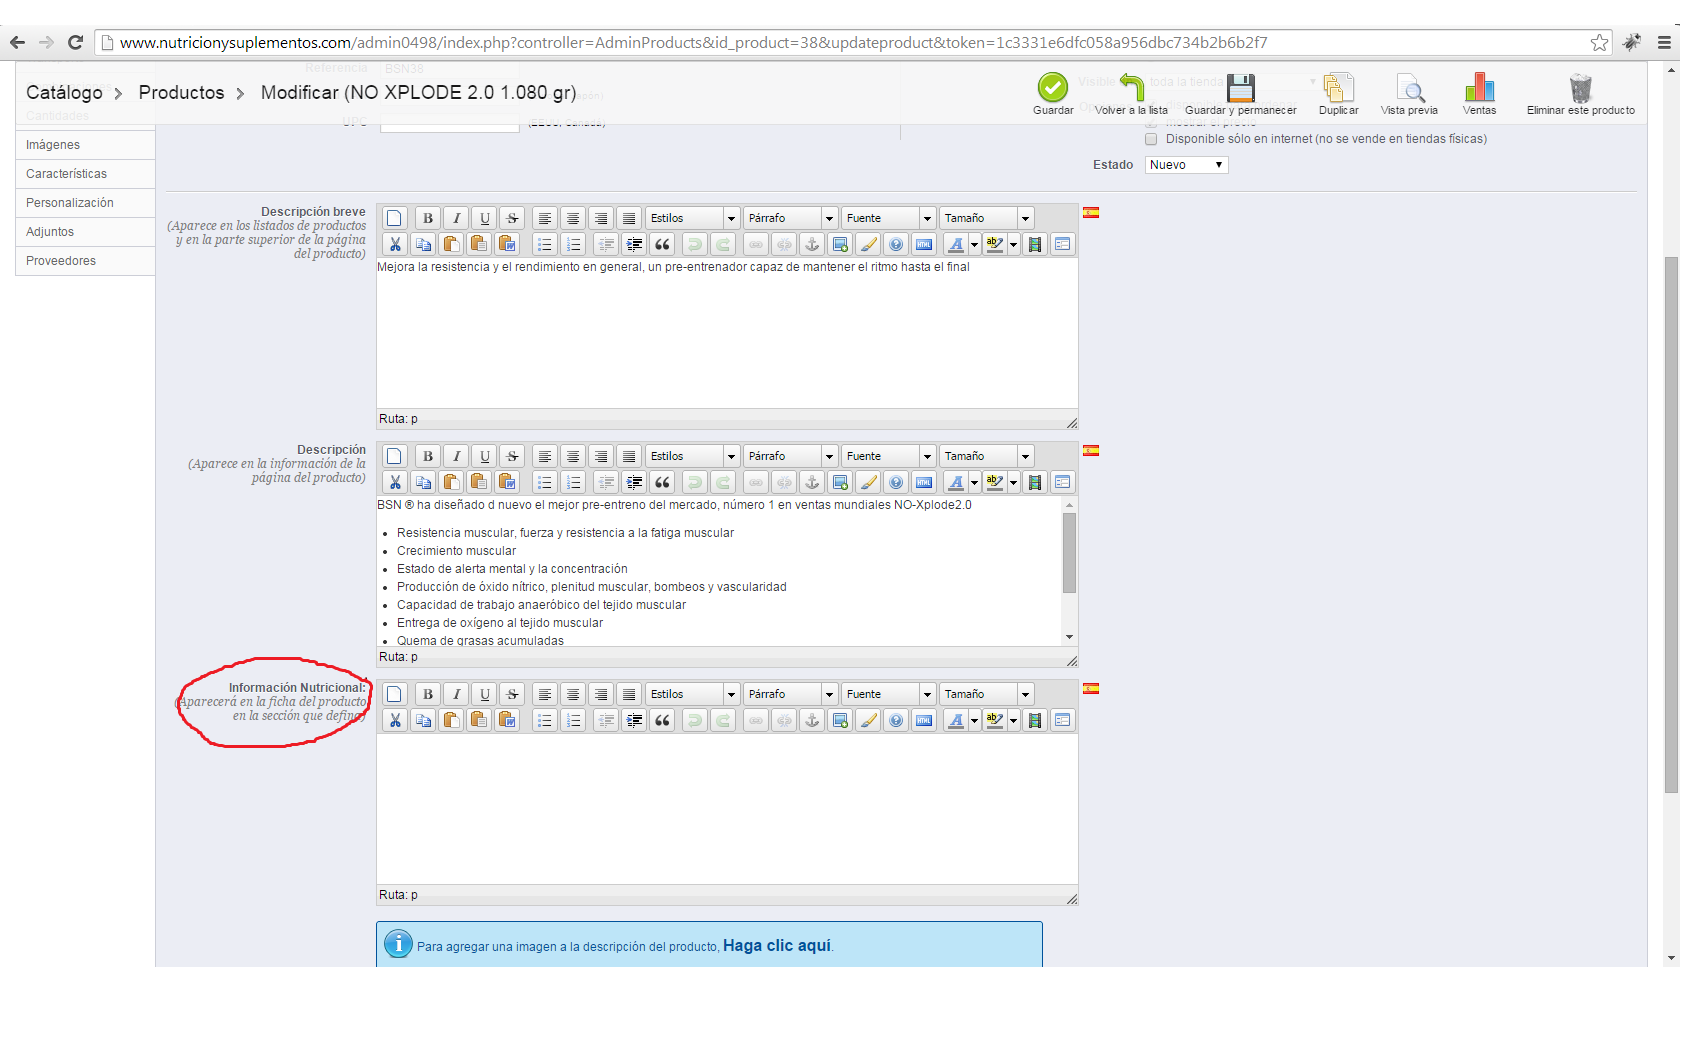
Task: Follow the 'Haga clic aquí' link
Action: pyautogui.click(x=777, y=945)
